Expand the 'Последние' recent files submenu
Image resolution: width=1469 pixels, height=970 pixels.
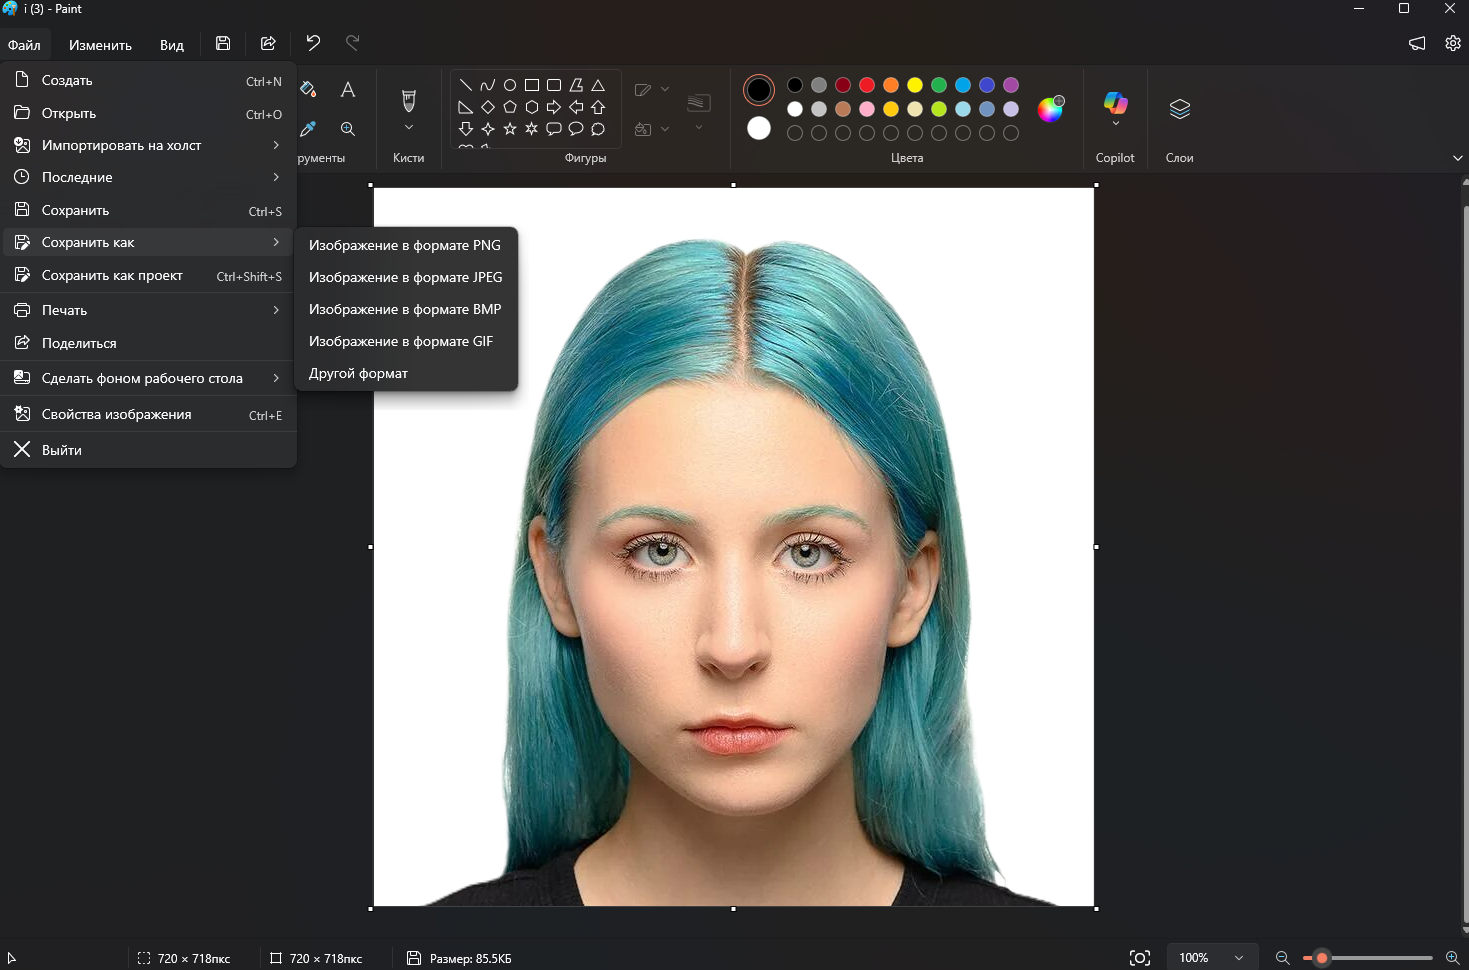[149, 177]
